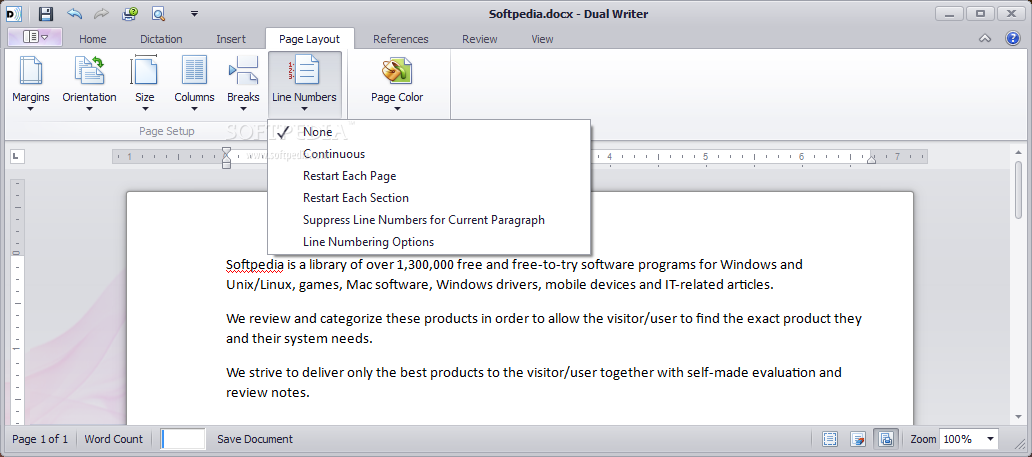Click the scrollbar up arrow
Screen dimensions: 1032x457
click(1019, 152)
